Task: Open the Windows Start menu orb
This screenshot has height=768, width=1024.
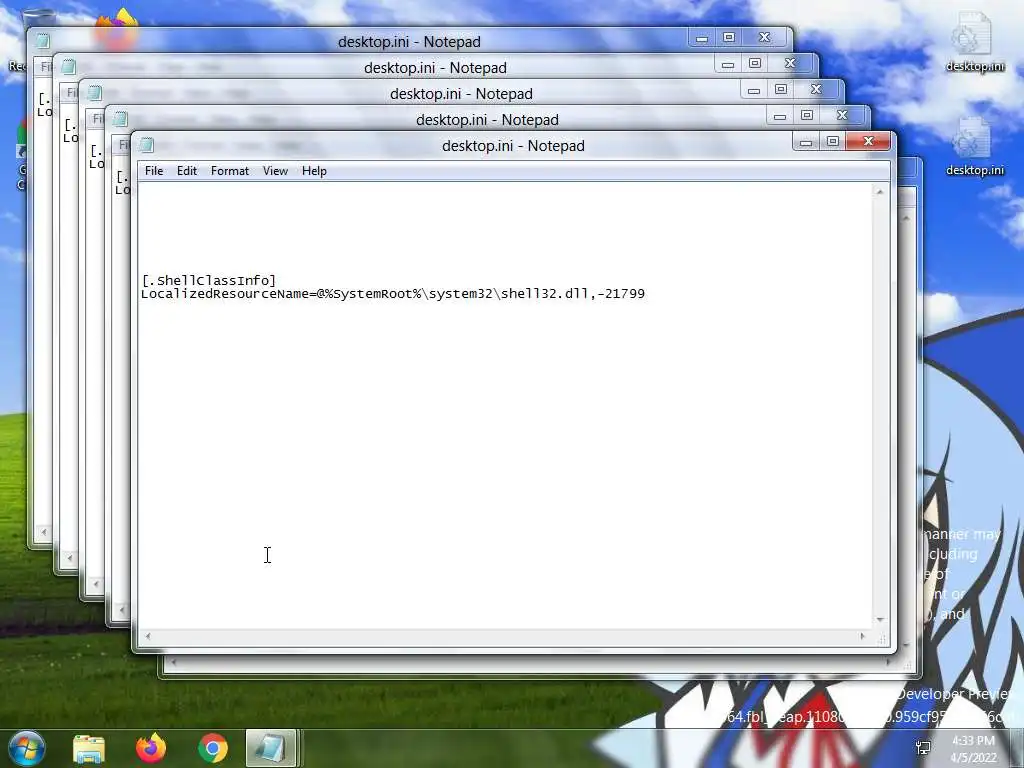Action: tap(26, 748)
